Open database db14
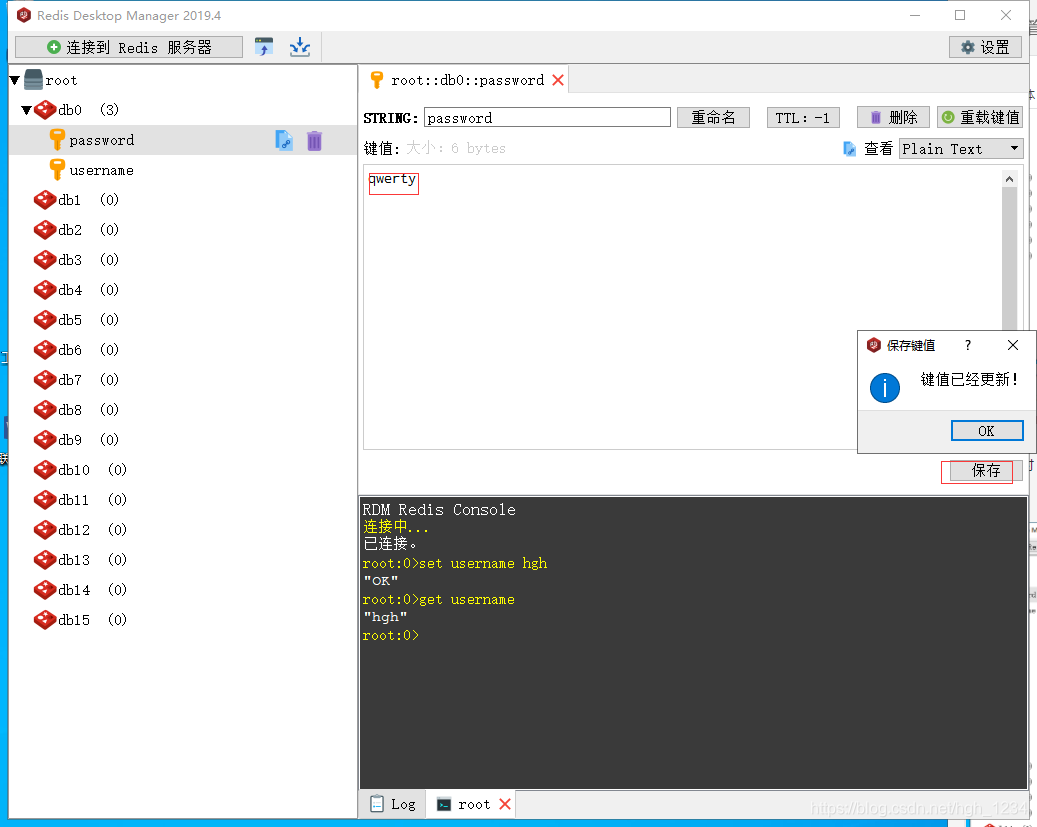This screenshot has width=1037, height=827. click(73, 590)
